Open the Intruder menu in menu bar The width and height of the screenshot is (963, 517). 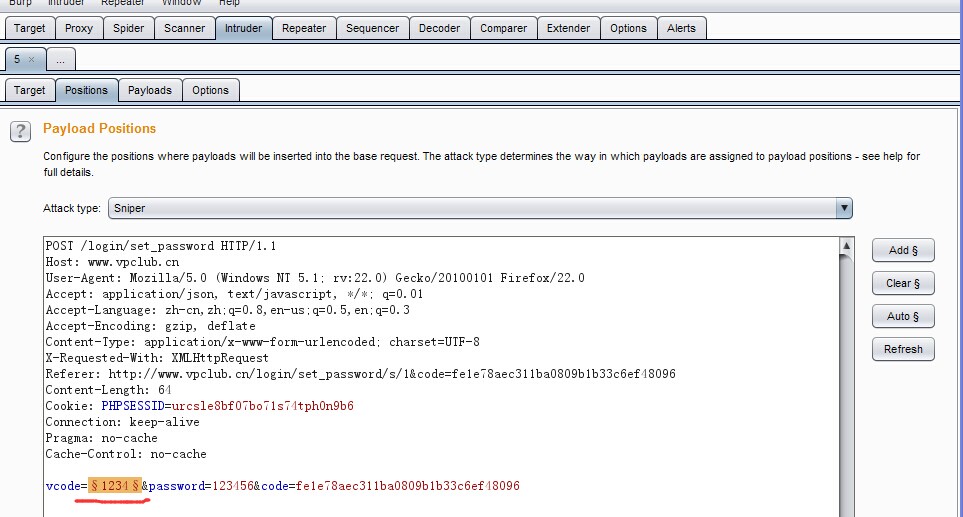pyautogui.click(x=66, y=3)
